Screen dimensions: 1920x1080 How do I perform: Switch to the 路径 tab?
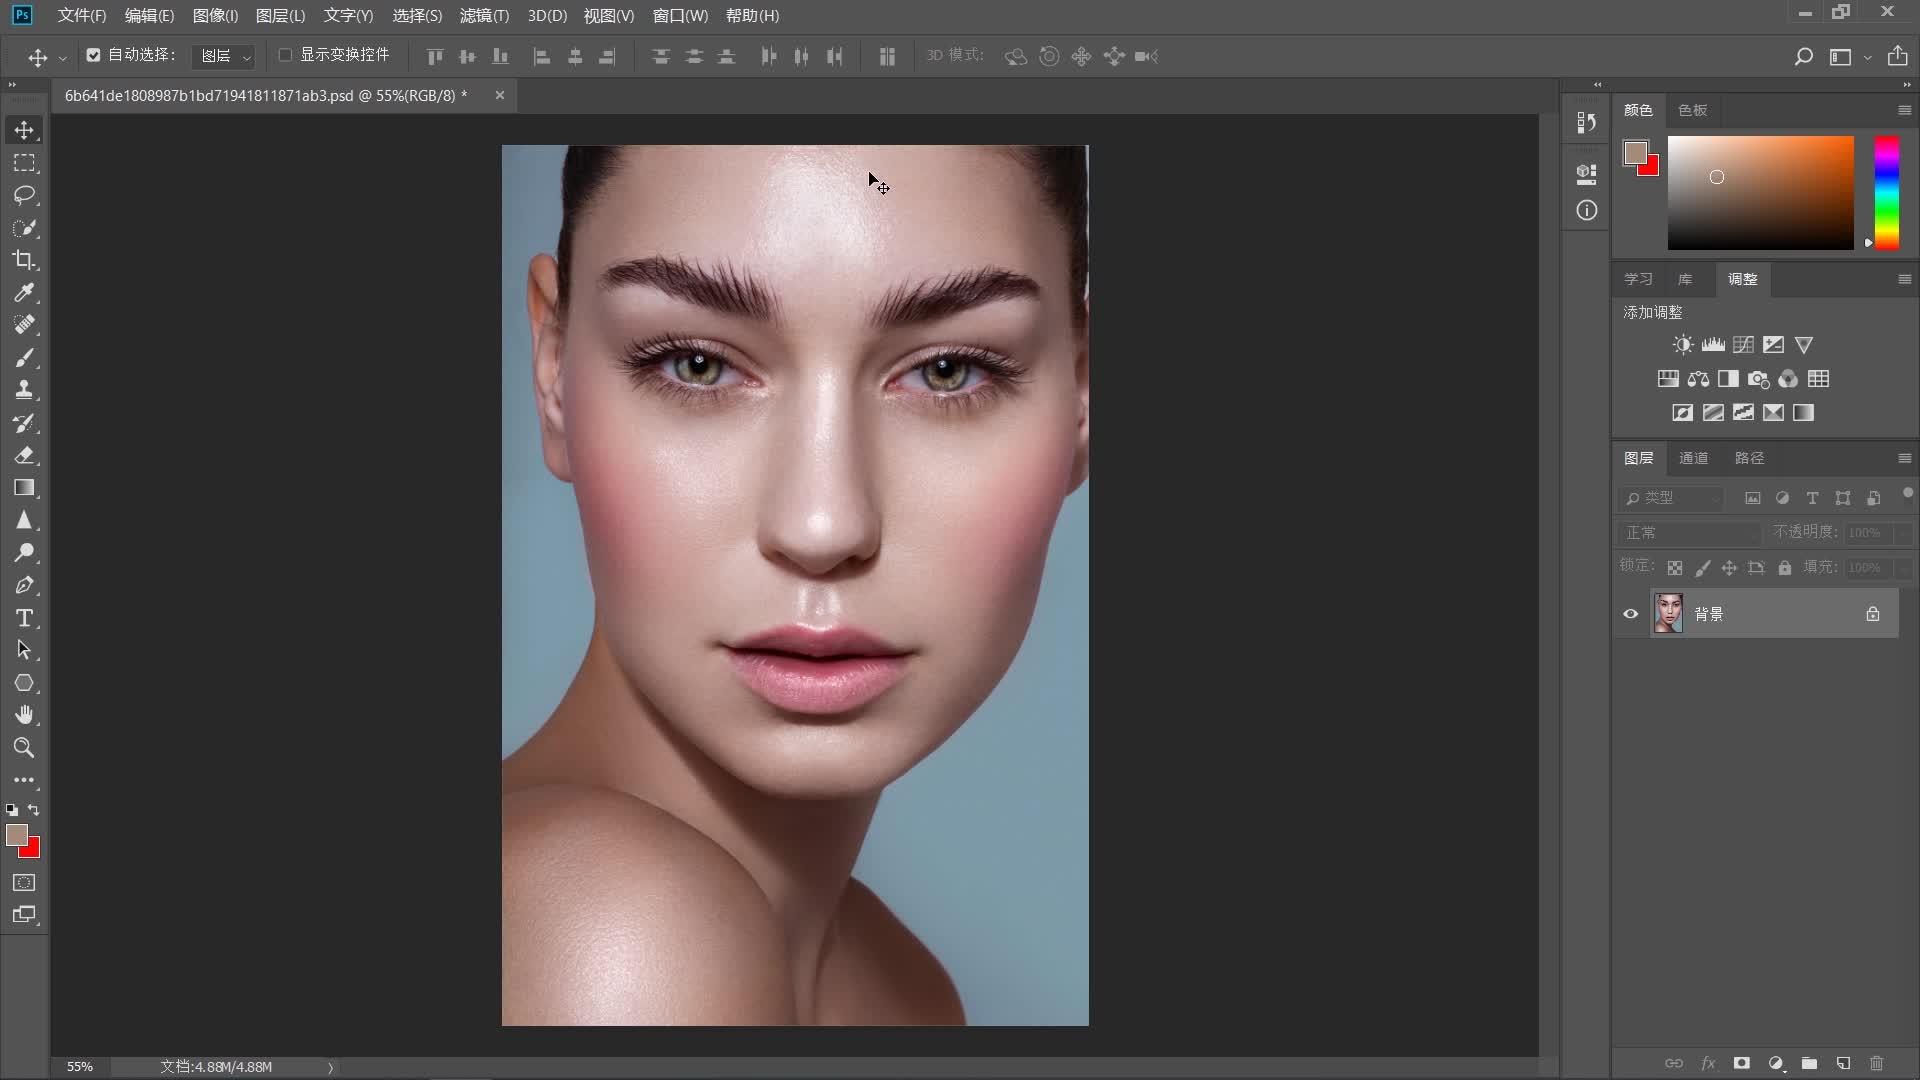click(x=1749, y=458)
